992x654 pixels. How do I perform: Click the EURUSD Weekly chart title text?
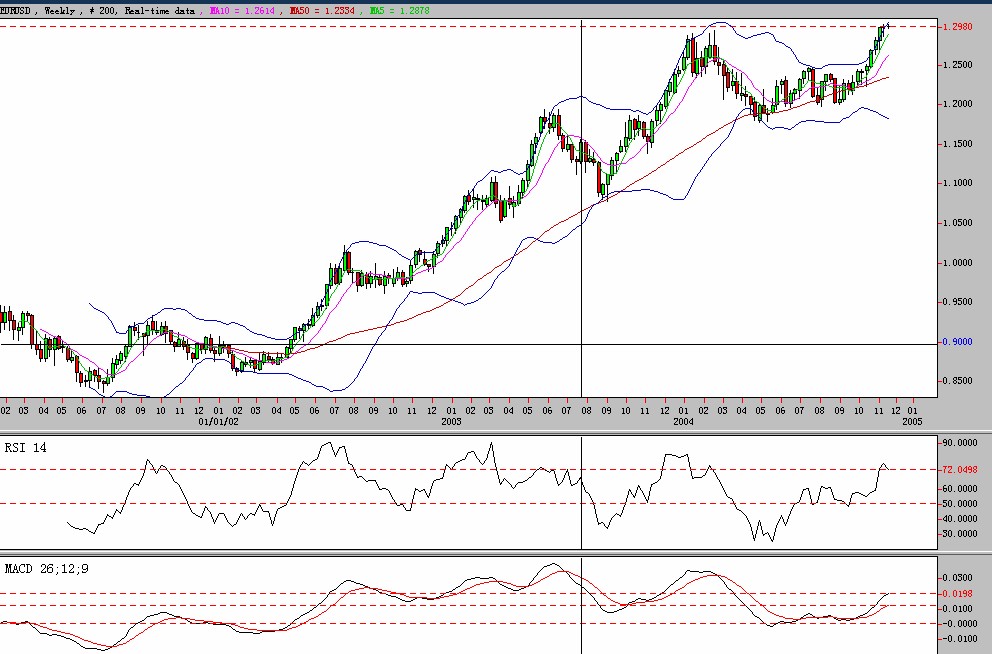[98, 8]
